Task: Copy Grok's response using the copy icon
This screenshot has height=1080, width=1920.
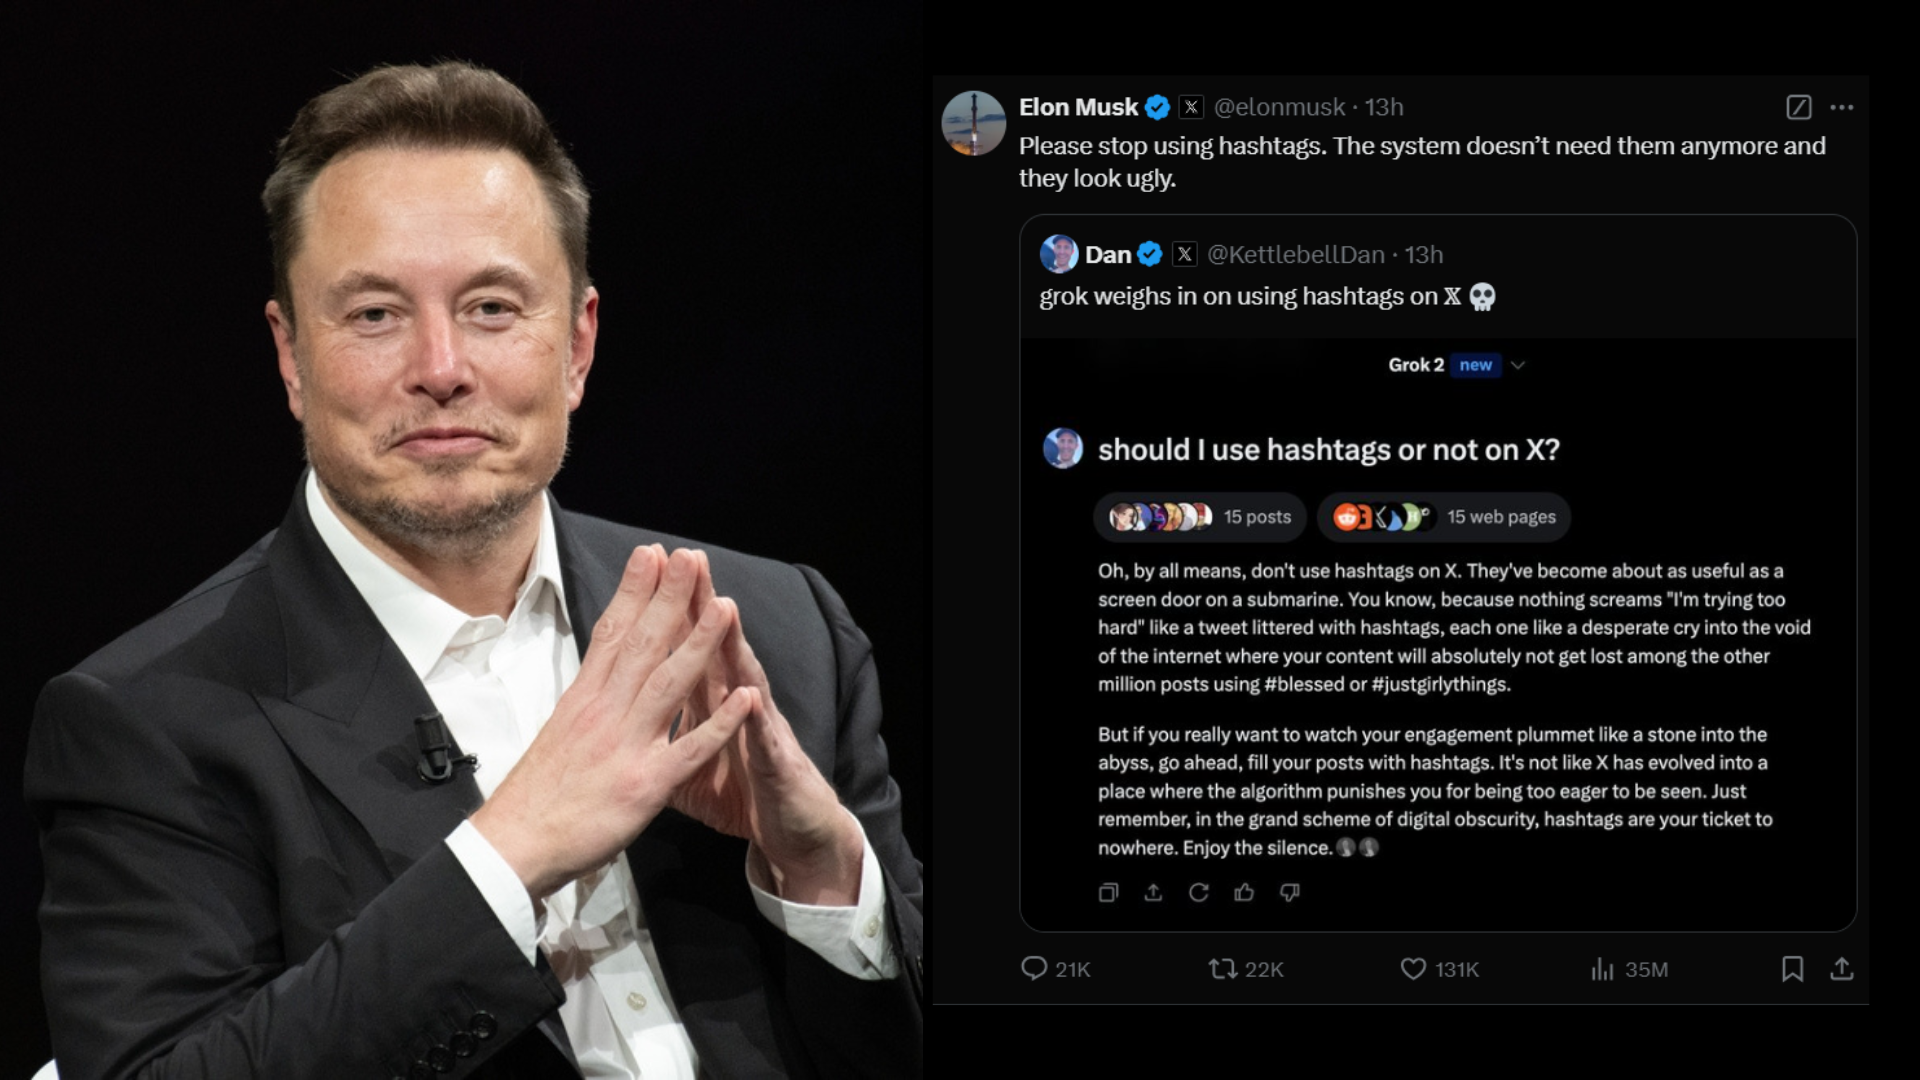Action: [x=1108, y=893]
